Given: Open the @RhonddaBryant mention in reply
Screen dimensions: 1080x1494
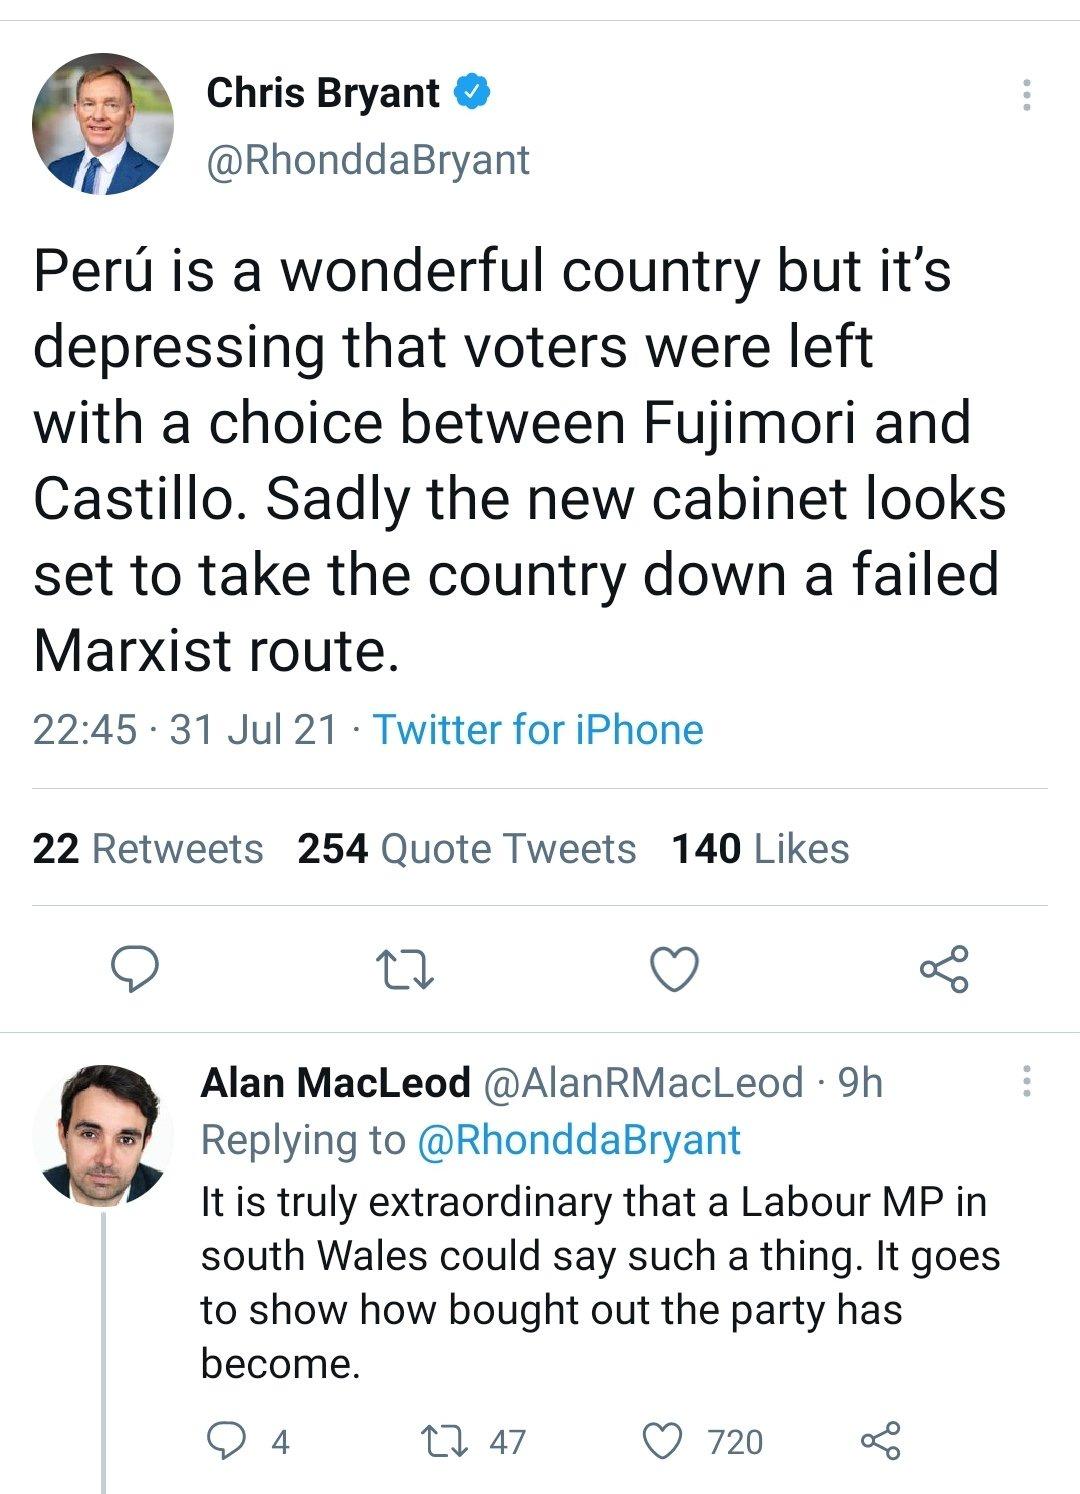Looking at the screenshot, I should click(x=577, y=1140).
